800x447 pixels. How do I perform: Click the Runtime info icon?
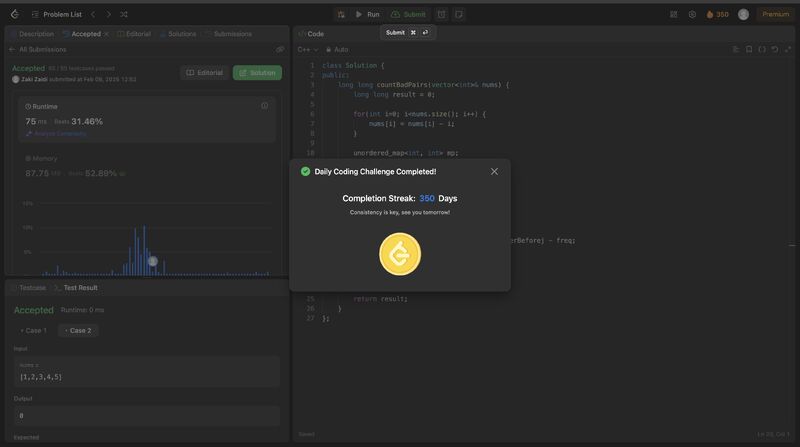[264, 106]
